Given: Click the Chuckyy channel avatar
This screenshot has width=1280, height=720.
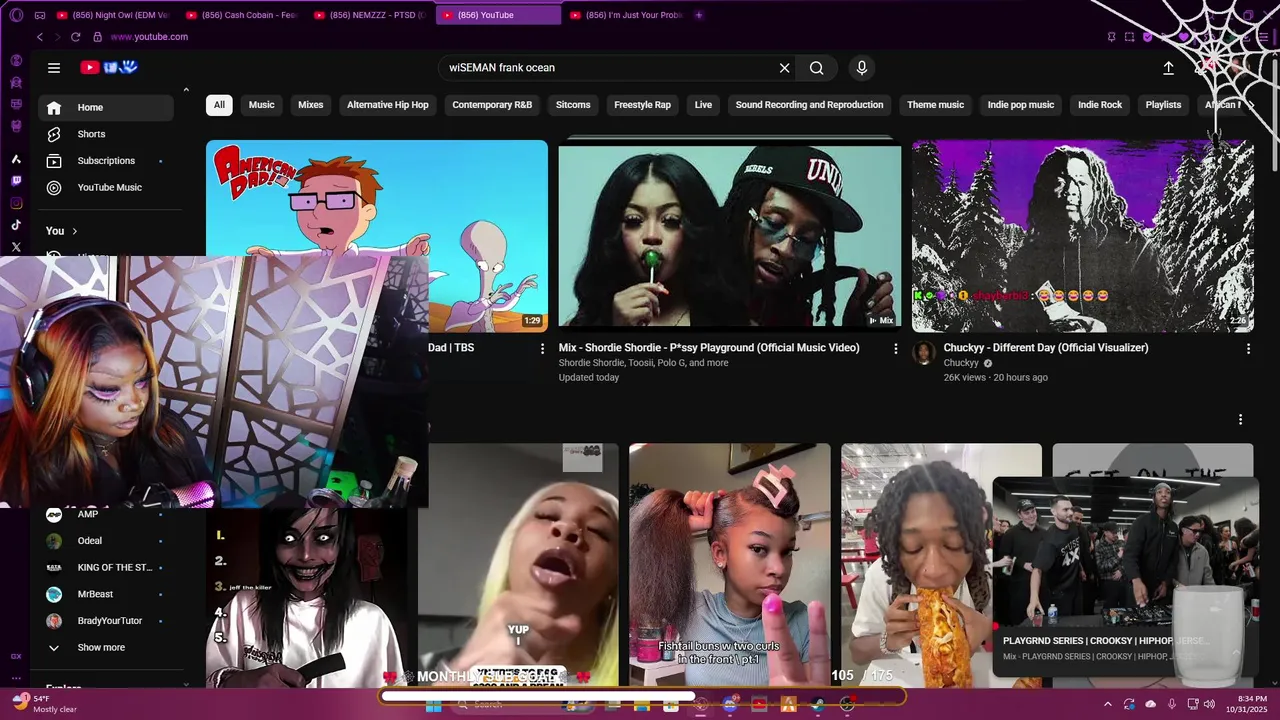Looking at the screenshot, I should (x=924, y=352).
